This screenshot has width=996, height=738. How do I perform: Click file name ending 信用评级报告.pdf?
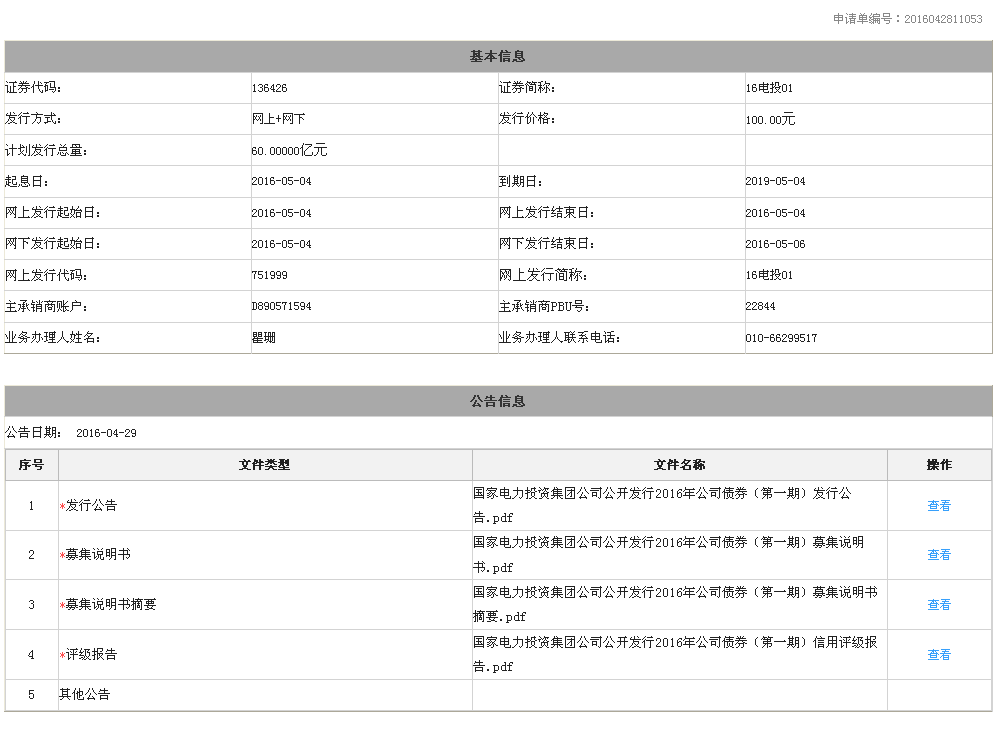tap(675, 655)
